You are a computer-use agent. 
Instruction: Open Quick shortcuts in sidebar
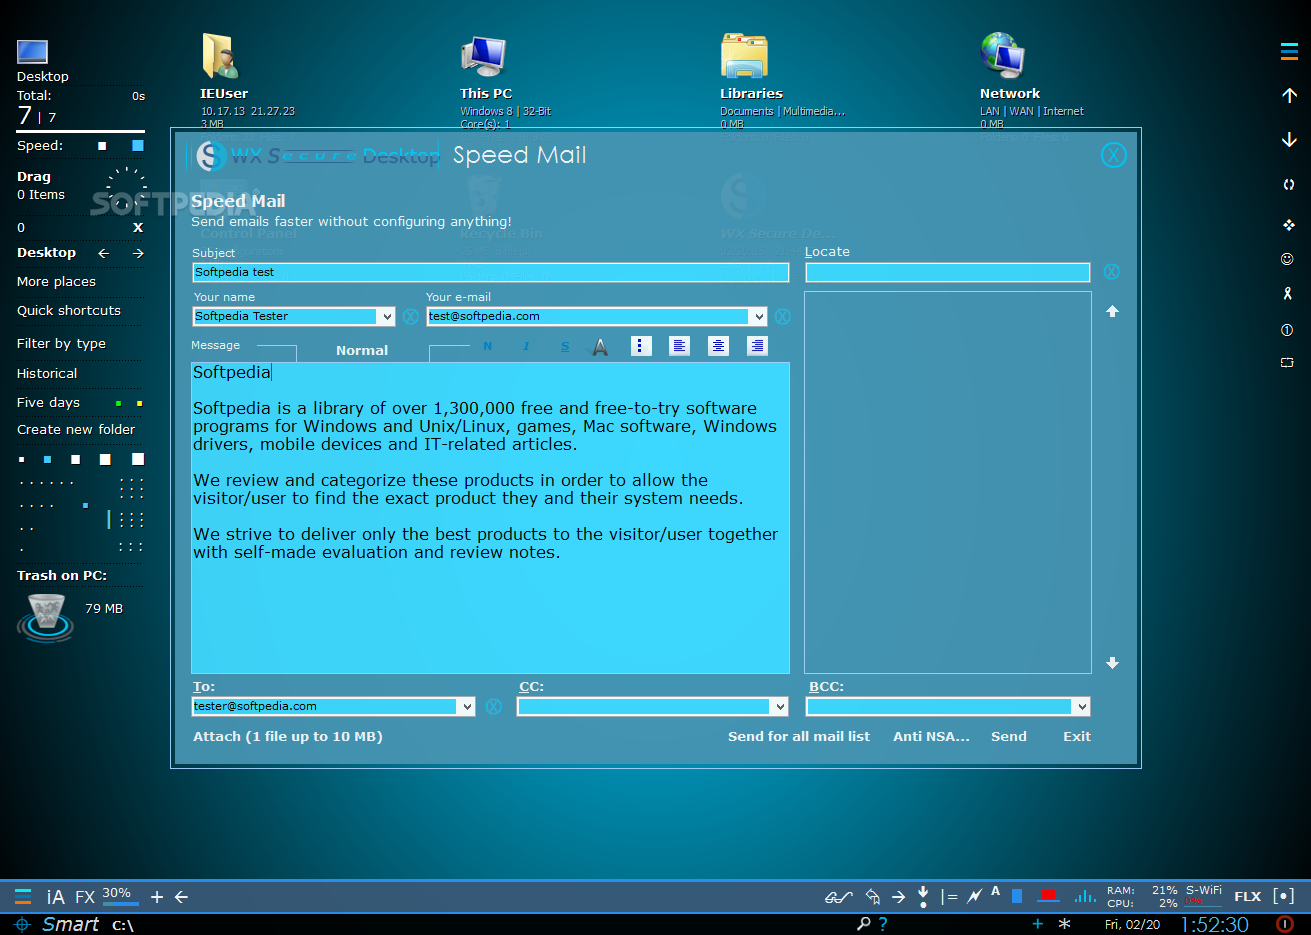click(69, 311)
